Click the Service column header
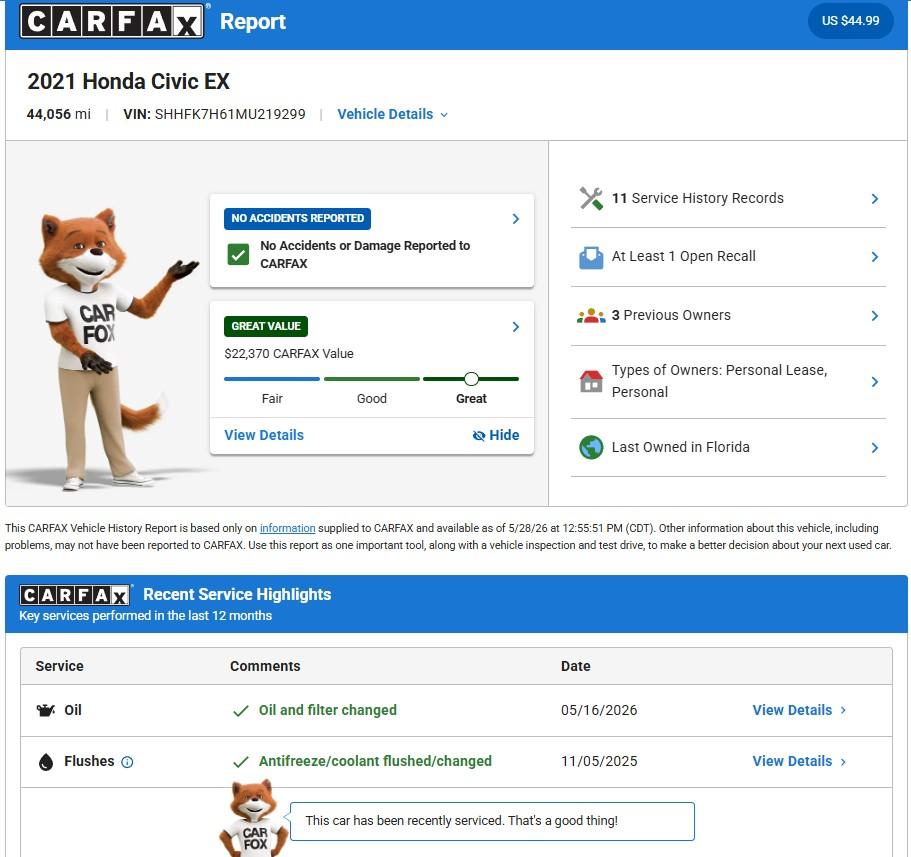Image resolution: width=911 pixels, height=857 pixels. (59, 666)
